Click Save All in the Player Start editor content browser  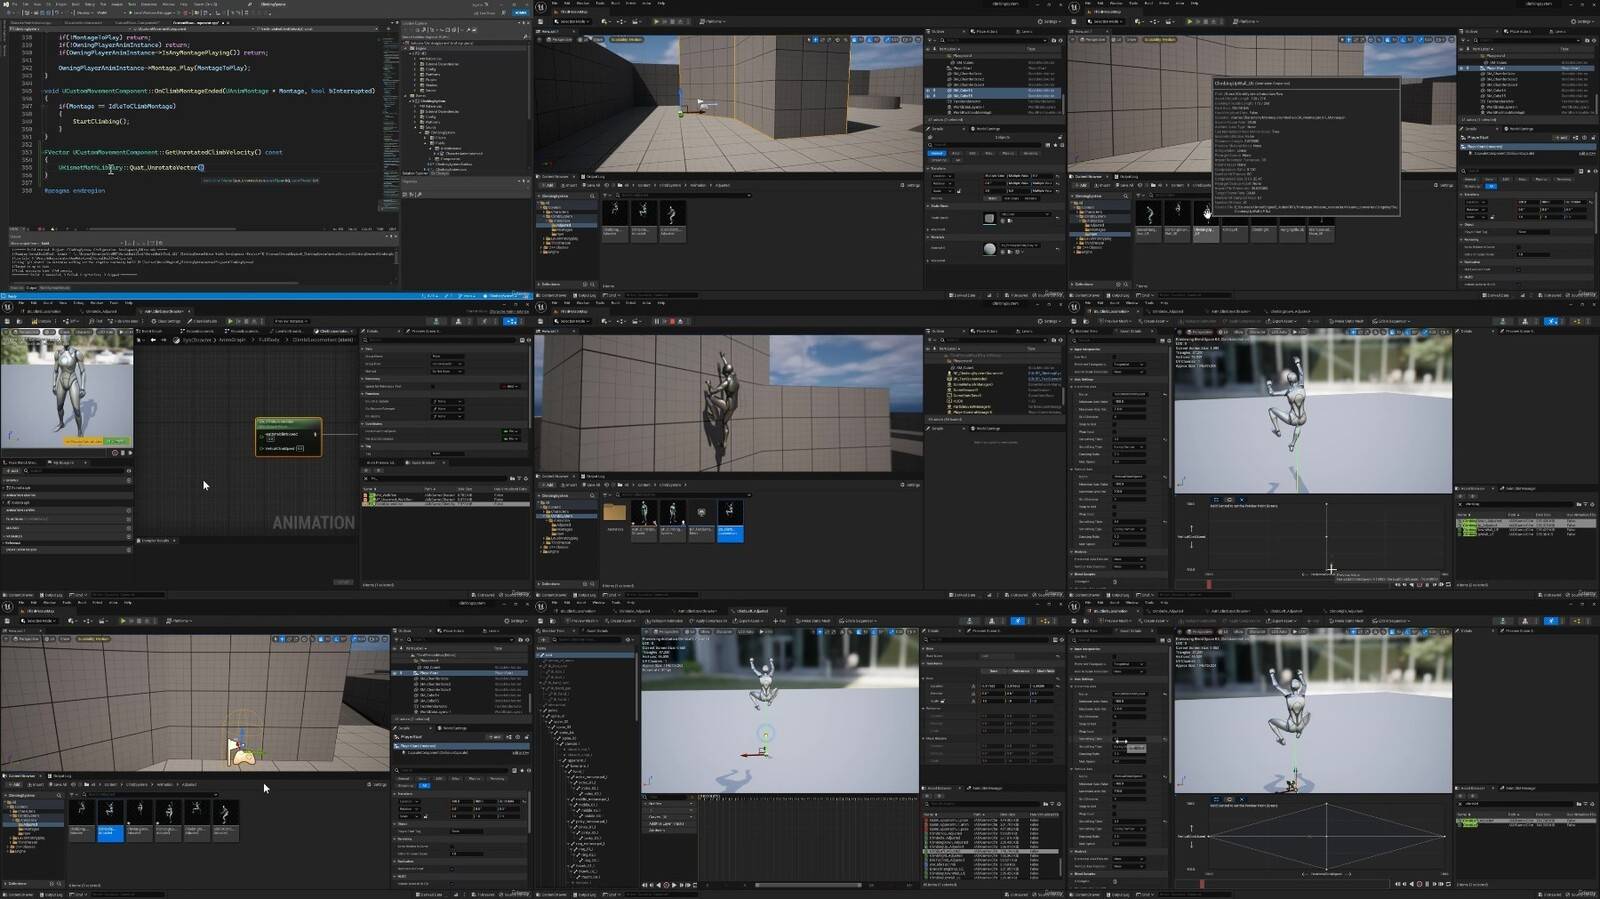pos(58,785)
